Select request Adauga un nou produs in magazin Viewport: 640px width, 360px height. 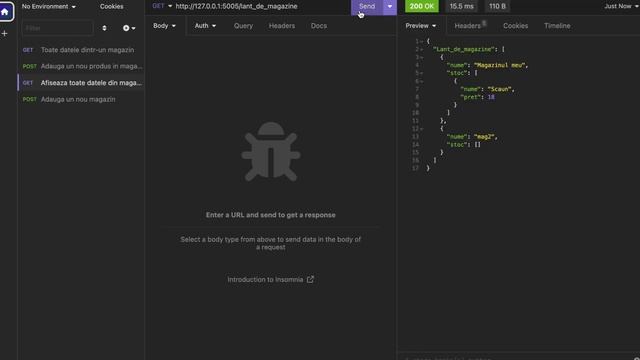pyautogui.click(x=81, y=66)
